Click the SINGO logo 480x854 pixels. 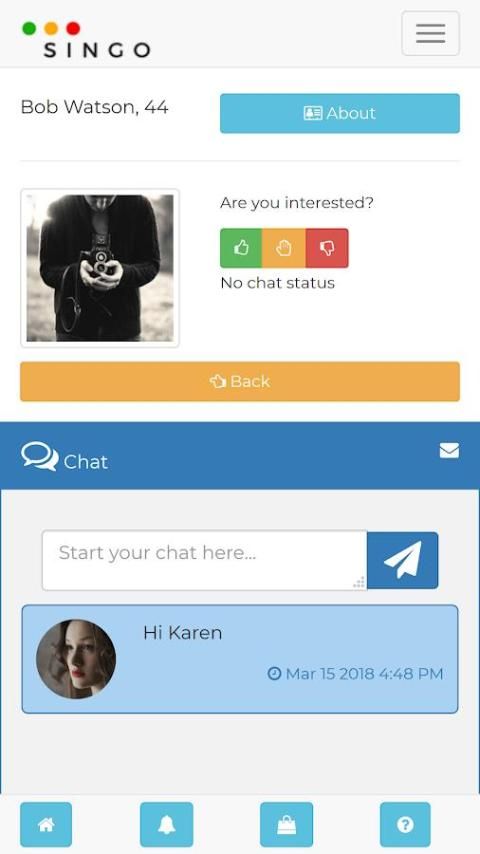tap(86, 40)
